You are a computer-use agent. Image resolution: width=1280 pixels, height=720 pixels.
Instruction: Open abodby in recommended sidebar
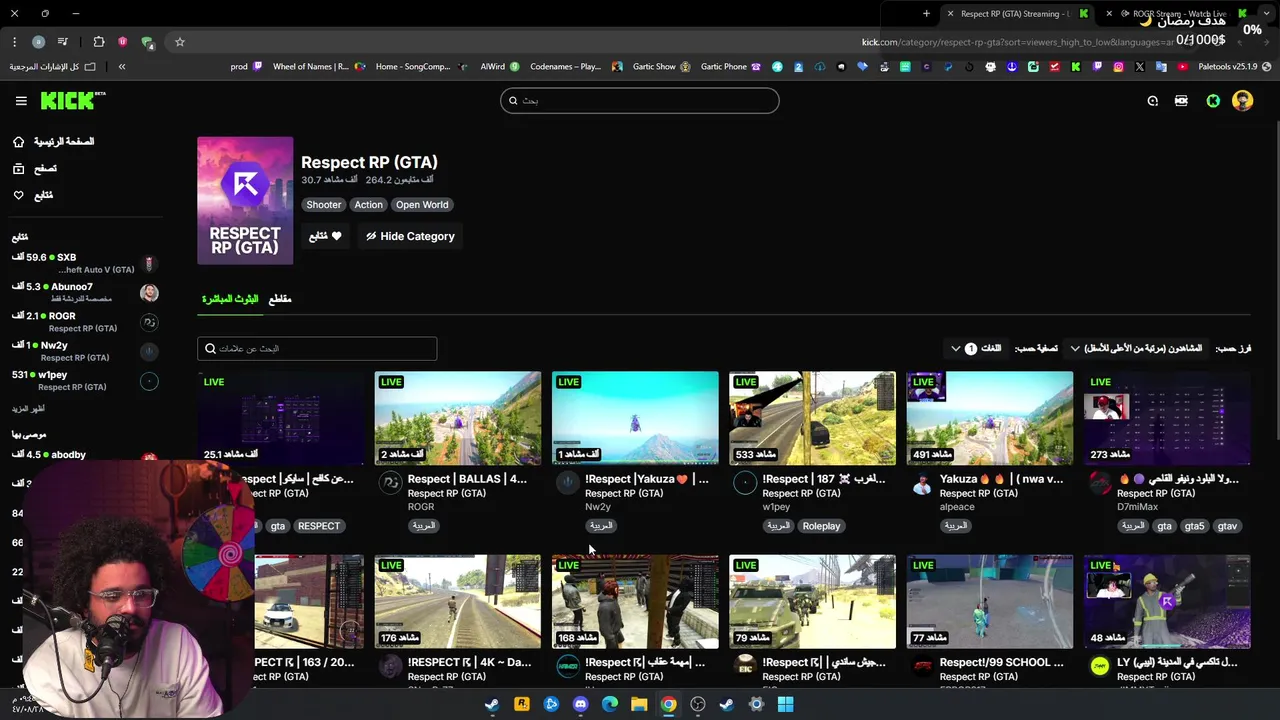click(84, 455)
